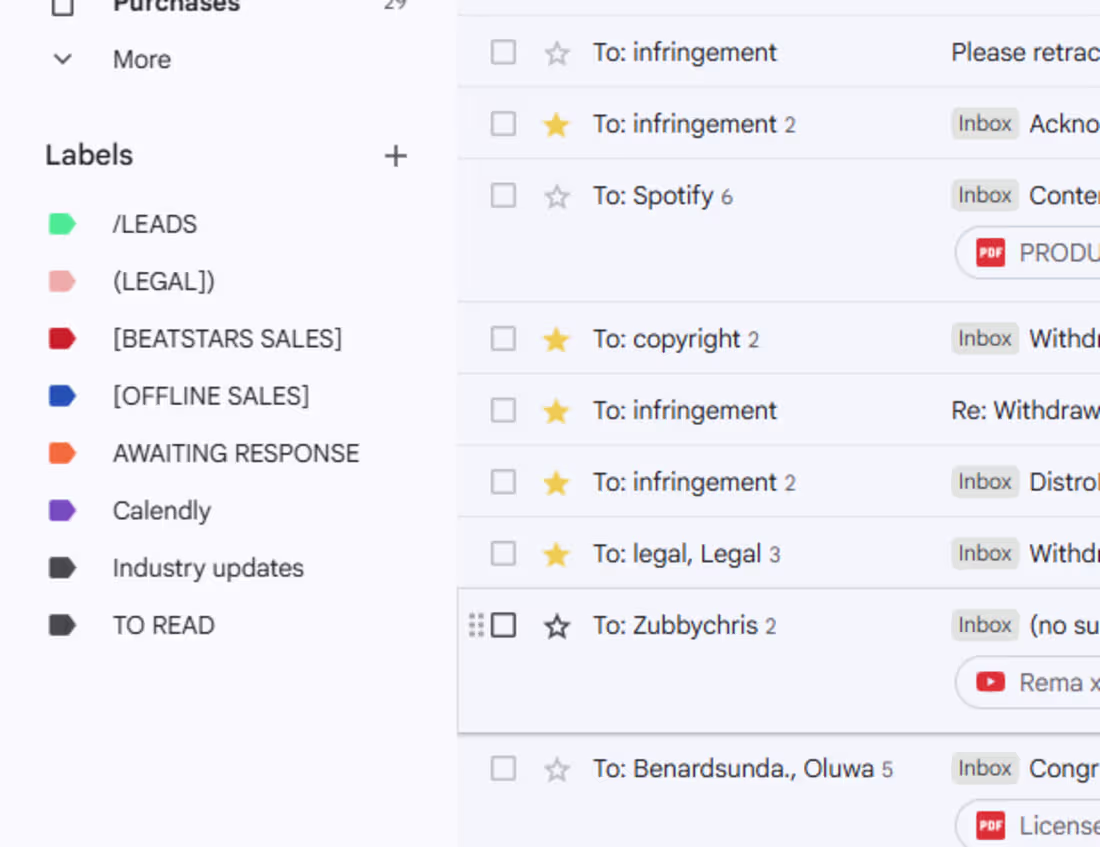Click the blue [OFFLINE SALES] tag icon

point(62,396)
